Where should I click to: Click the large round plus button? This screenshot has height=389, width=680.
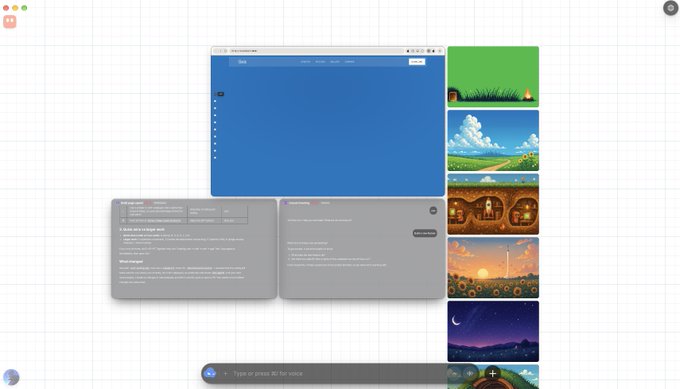point(492,373)
